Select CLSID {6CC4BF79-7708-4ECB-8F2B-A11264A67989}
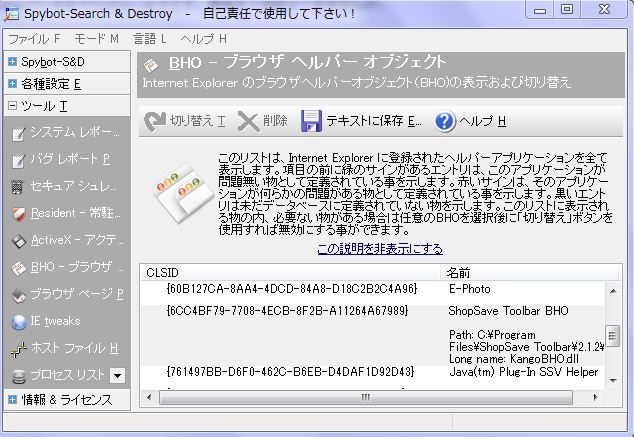The image size is (634, 437). 287,311
